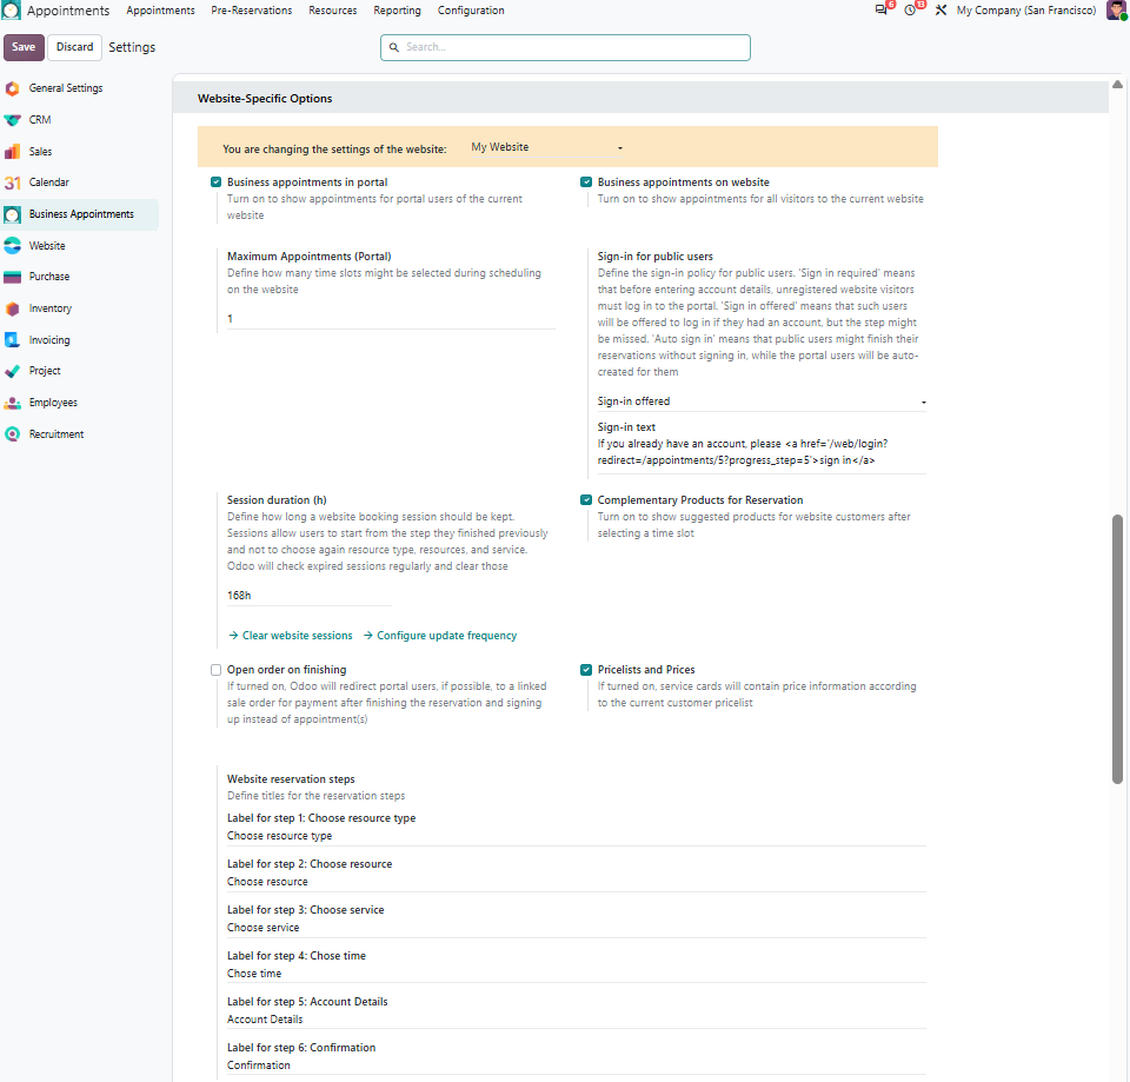This screenshot has width=1130, height=1082.
Task: Click the Appointments app logo icon
Action: pos(11,10)
